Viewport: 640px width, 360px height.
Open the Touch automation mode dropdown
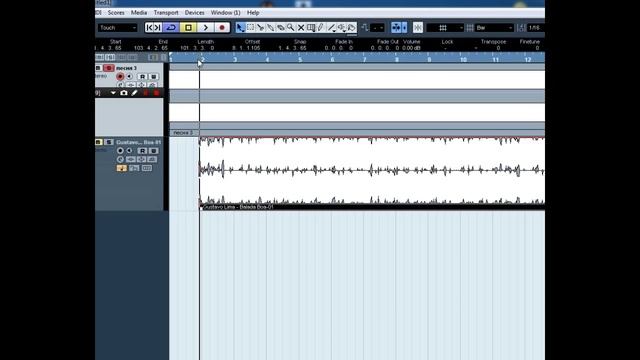(x=117, y=28)
